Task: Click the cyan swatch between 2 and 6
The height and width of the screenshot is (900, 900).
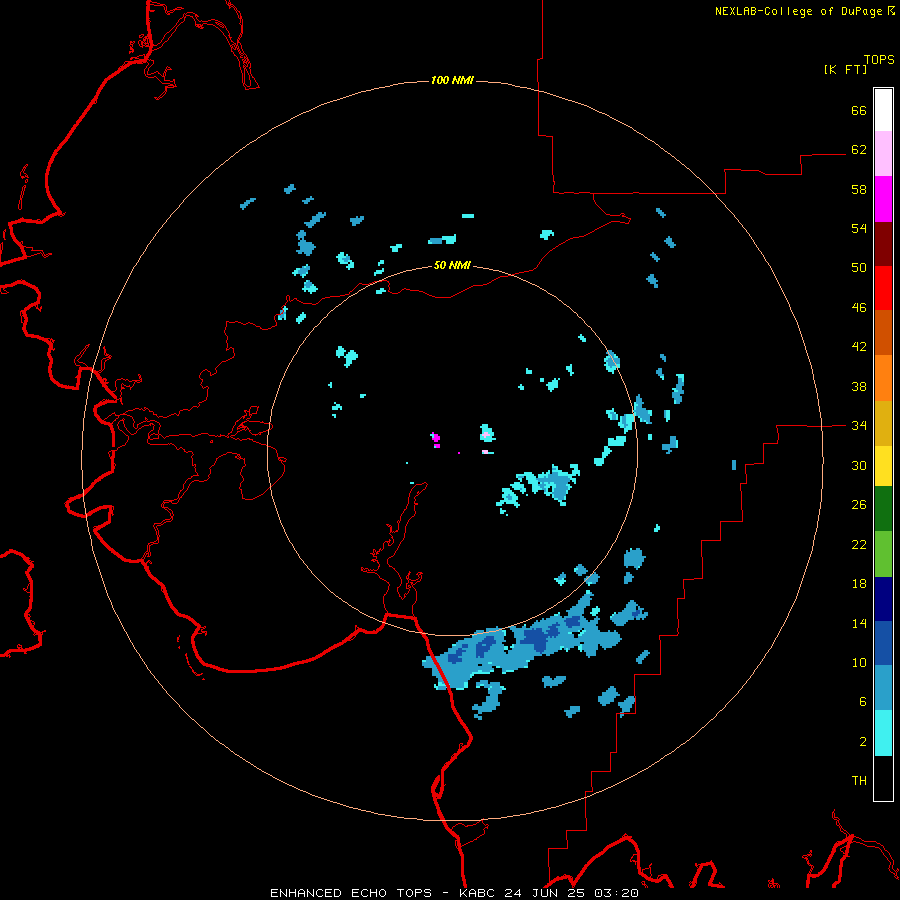Action: (883, 732)
